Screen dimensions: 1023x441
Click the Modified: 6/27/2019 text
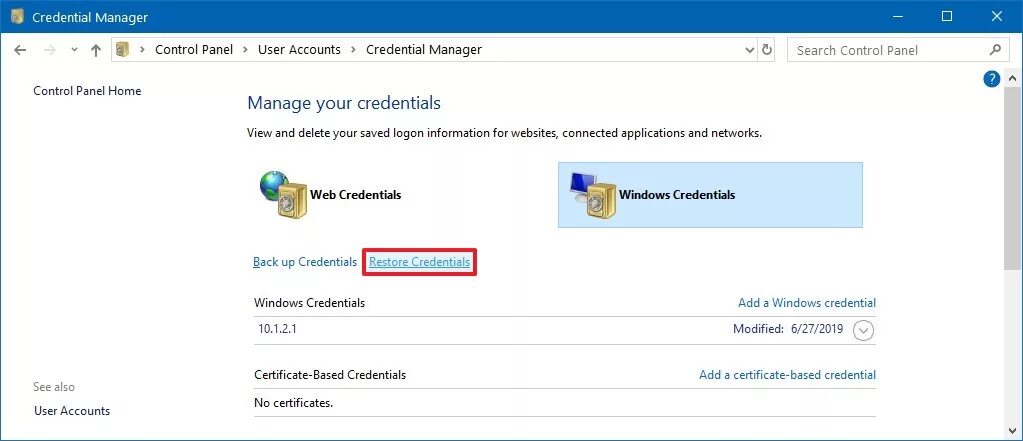pyautogui.click(x=788, y=329)
